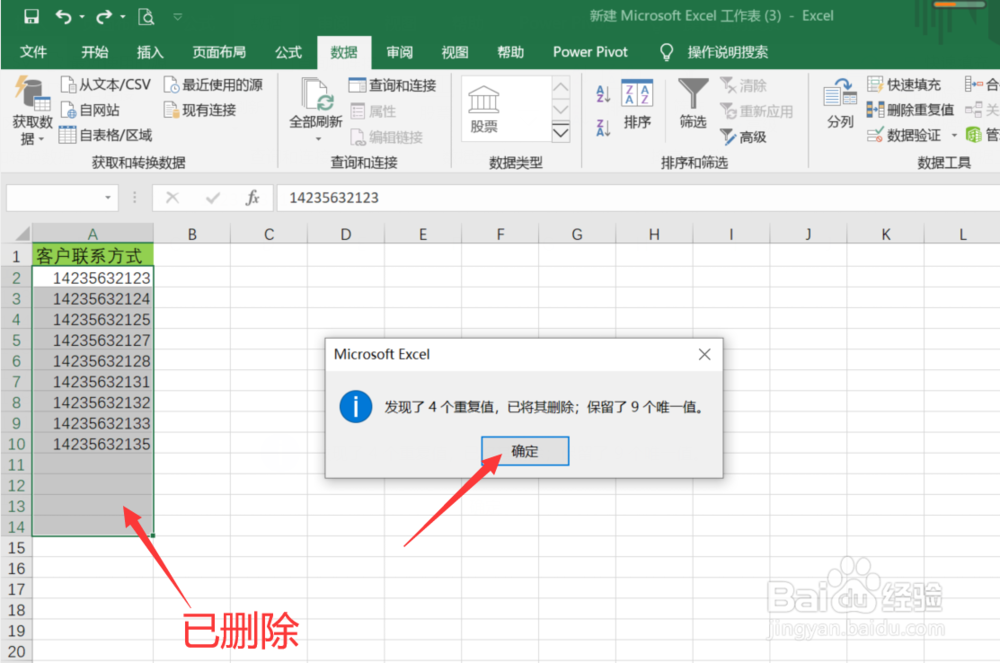Click 删除重复值 remove duplicates
The height and width of the screenshot is (663, 1000).
point(911,110)
